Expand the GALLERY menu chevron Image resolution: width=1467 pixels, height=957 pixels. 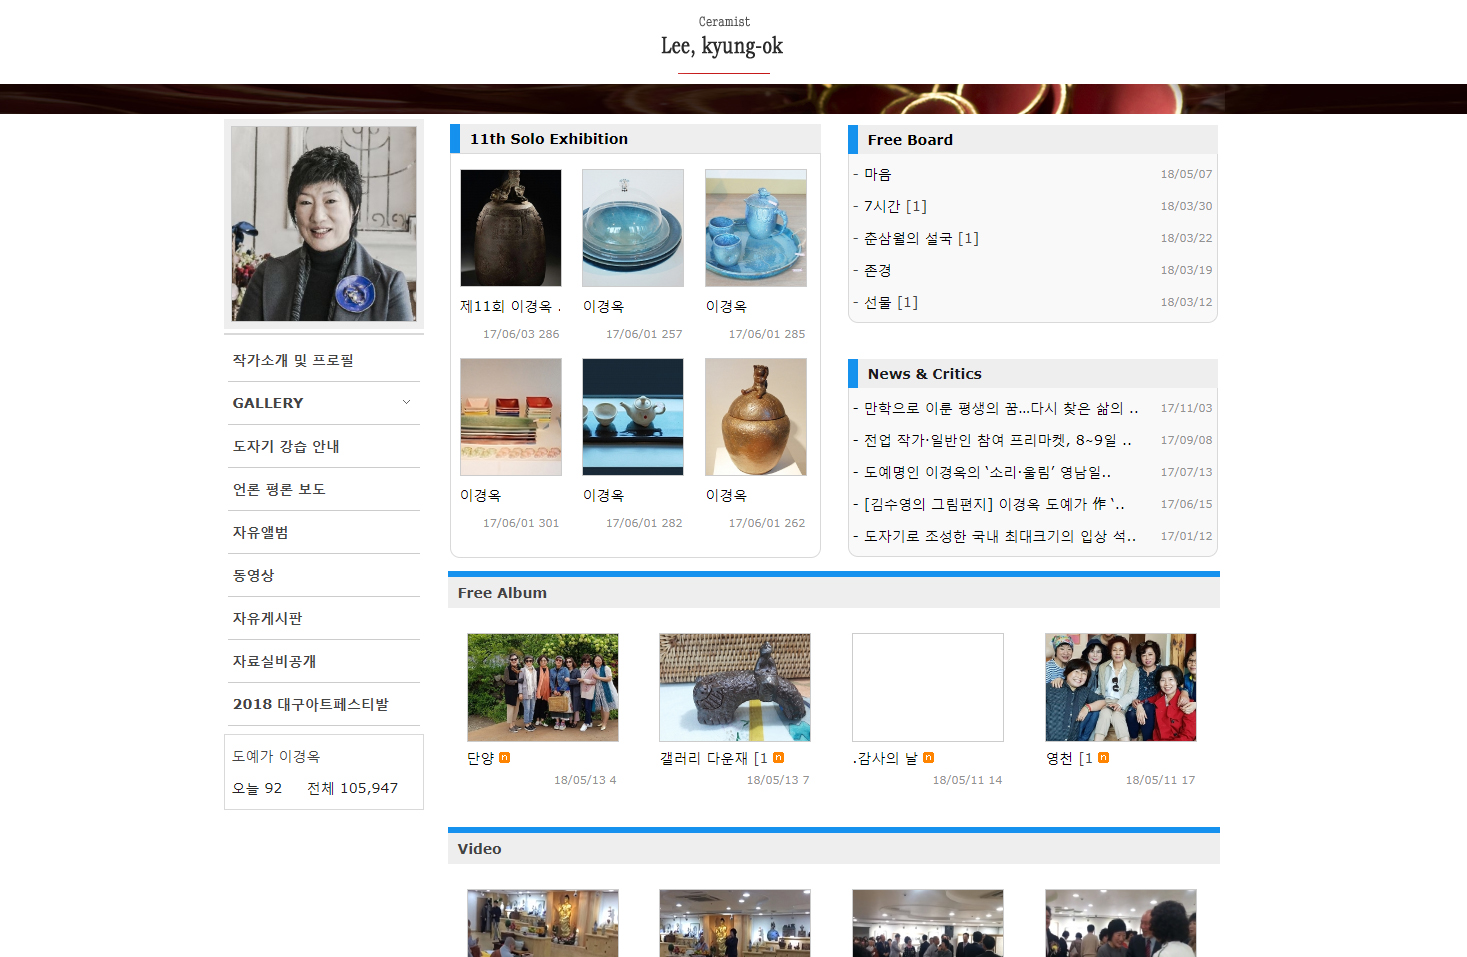[406, 403]
